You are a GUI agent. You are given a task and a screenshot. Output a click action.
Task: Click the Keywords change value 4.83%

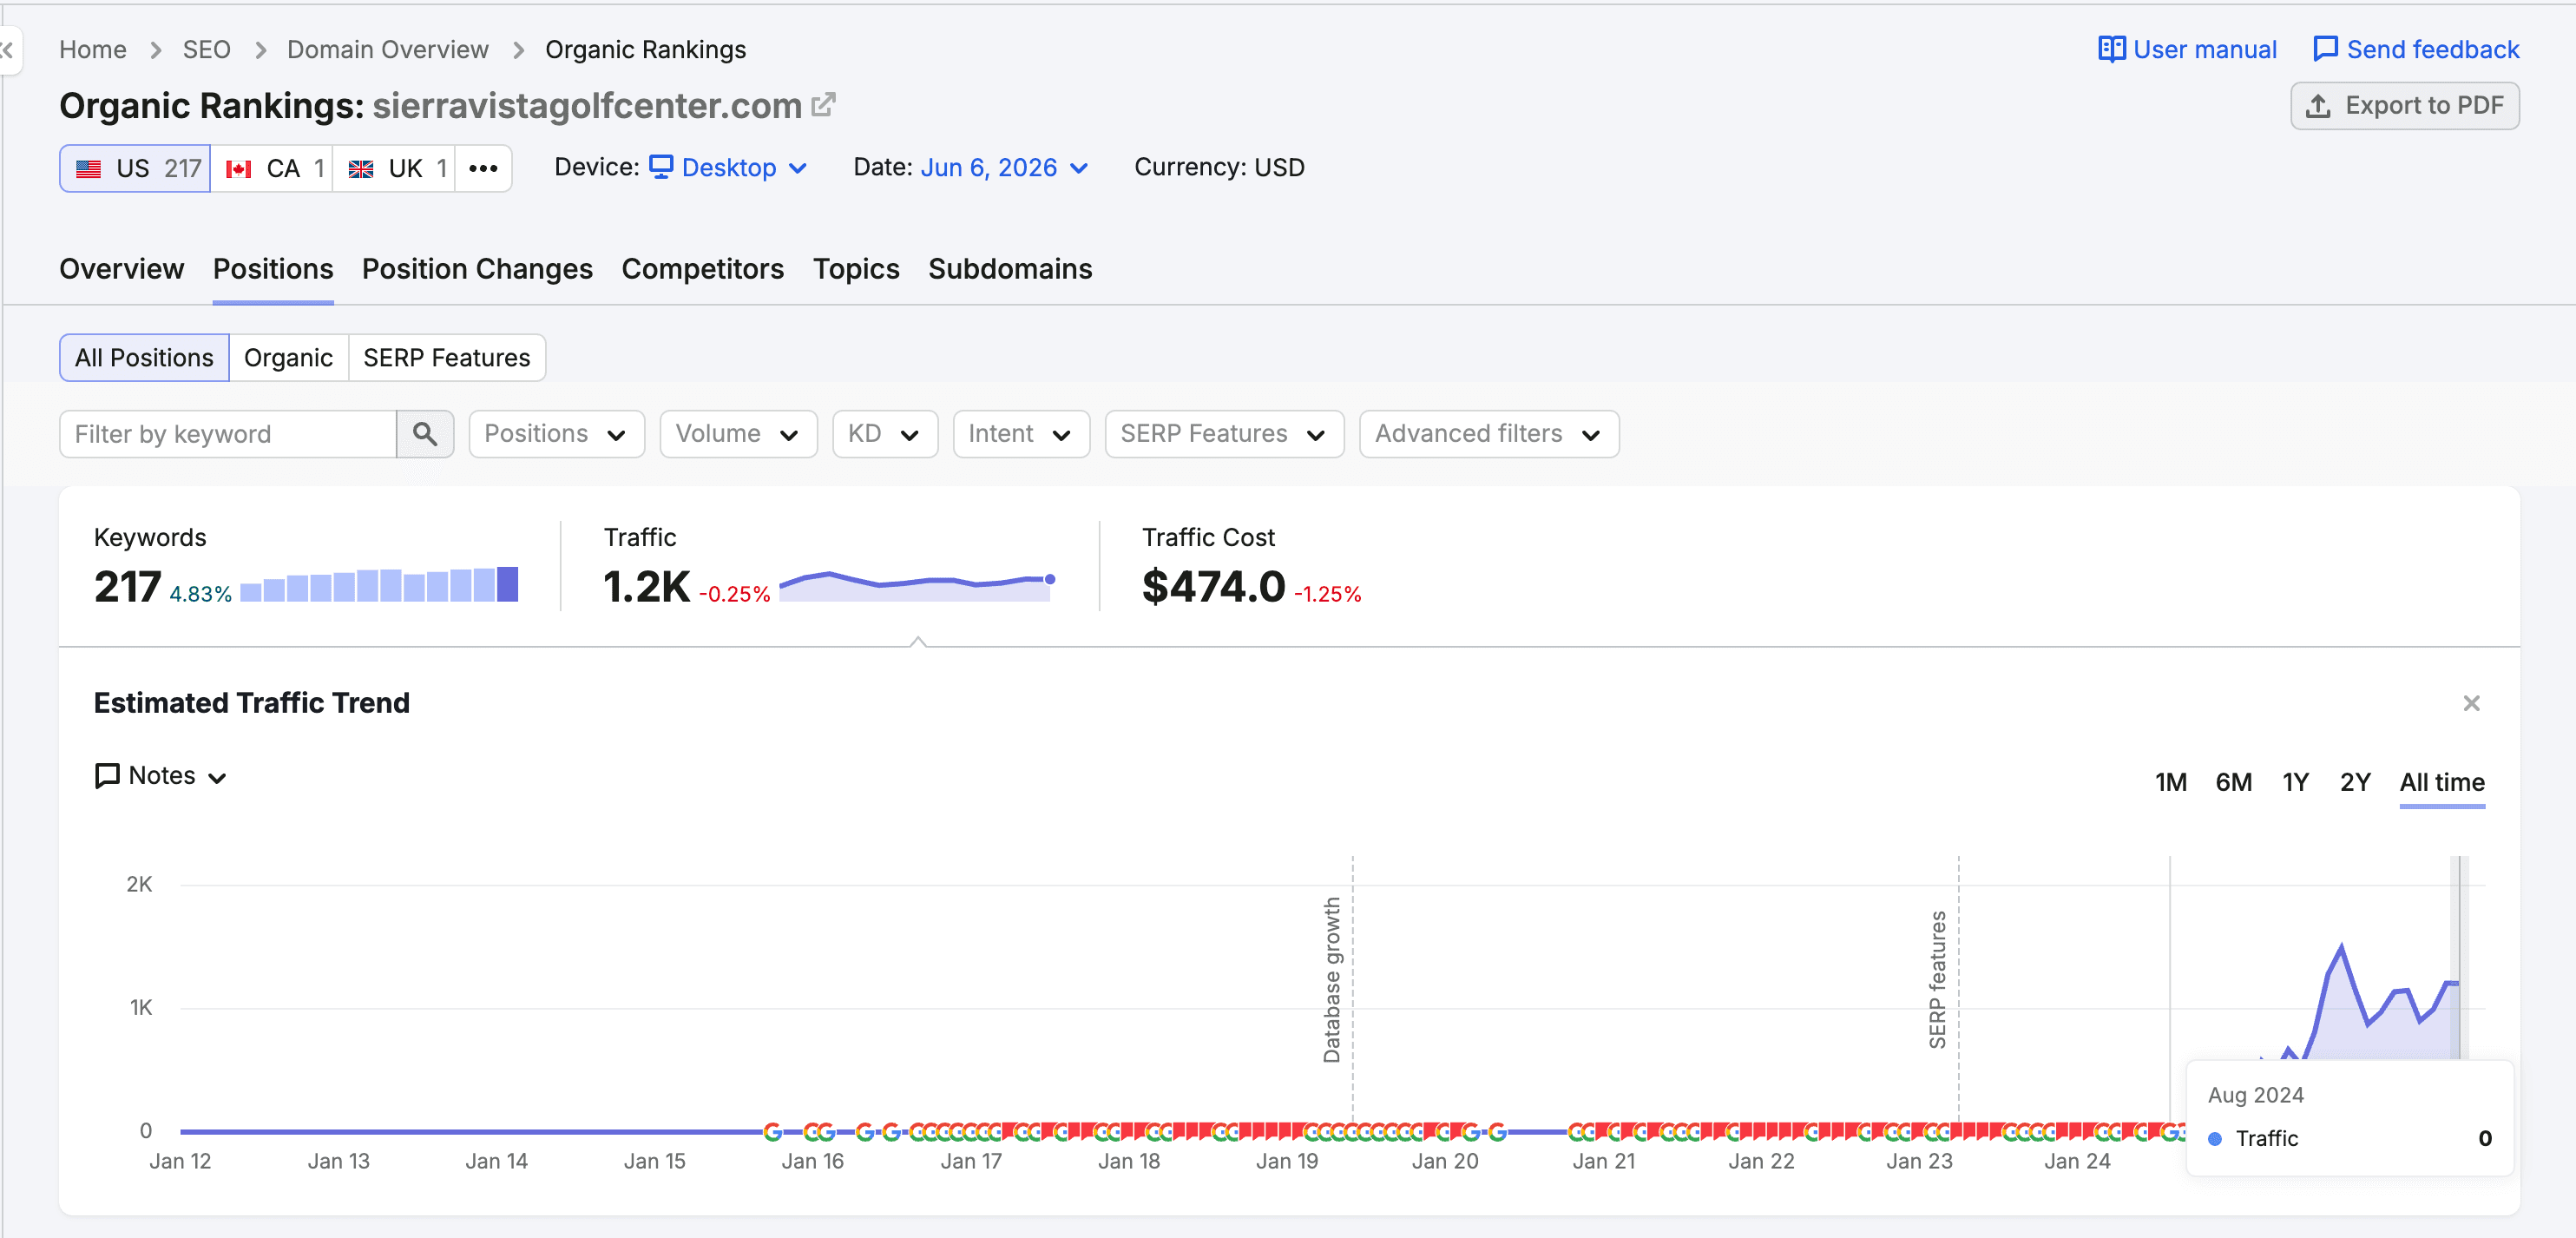point(200,594)
